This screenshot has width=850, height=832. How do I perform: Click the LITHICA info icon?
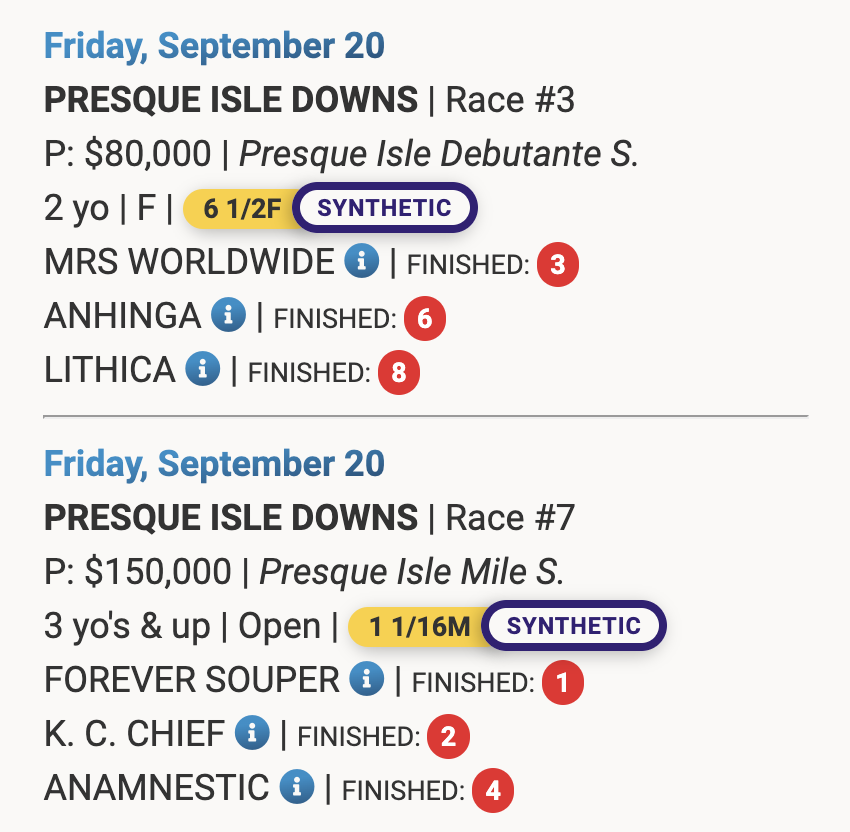coord(202,369)
